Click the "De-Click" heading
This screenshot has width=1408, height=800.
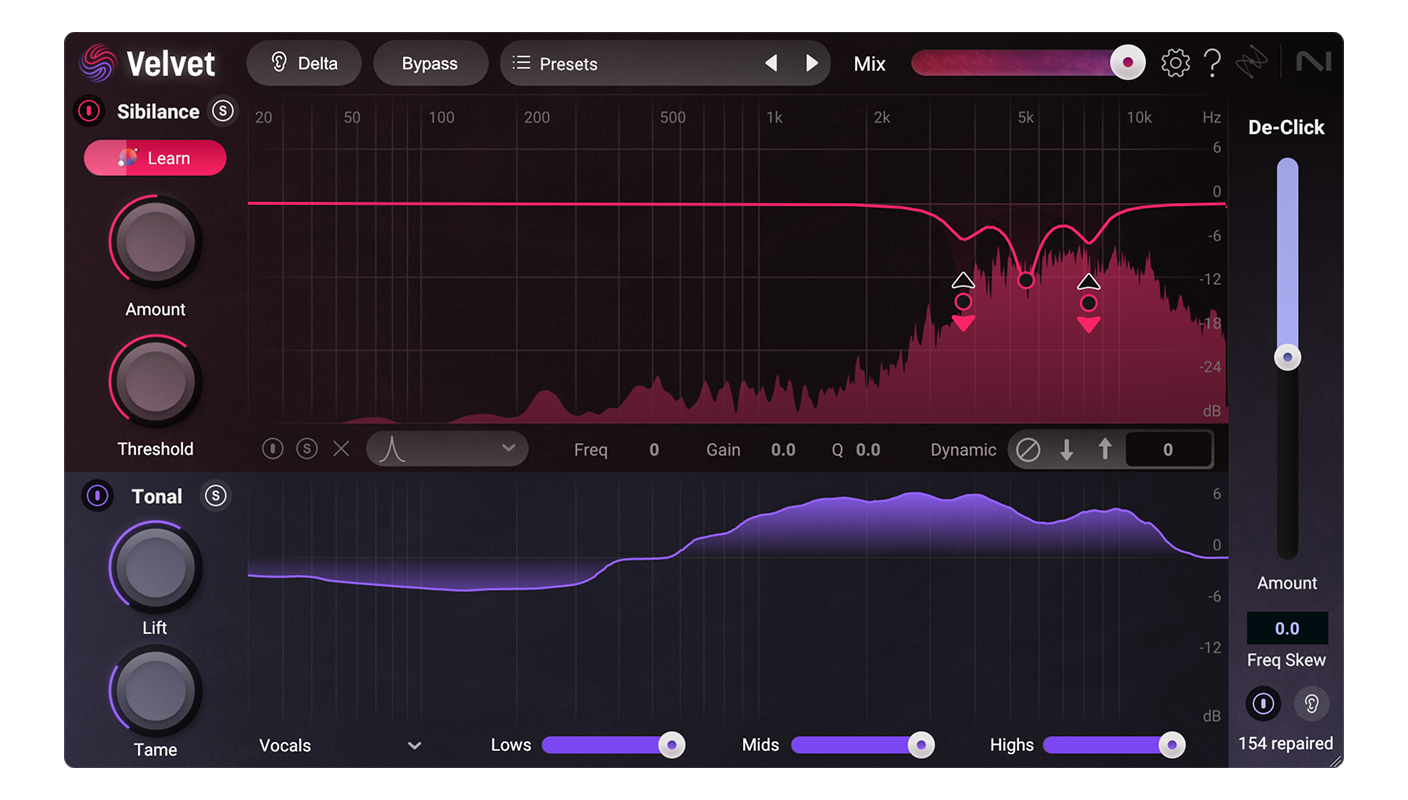coord(1286,127)
